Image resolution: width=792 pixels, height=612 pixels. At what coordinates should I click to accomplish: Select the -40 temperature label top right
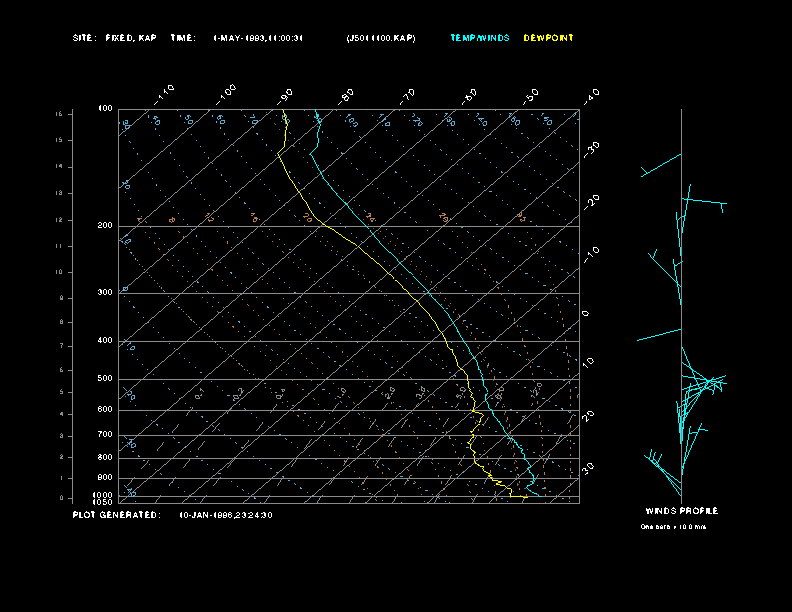click(x=591, y=95)
